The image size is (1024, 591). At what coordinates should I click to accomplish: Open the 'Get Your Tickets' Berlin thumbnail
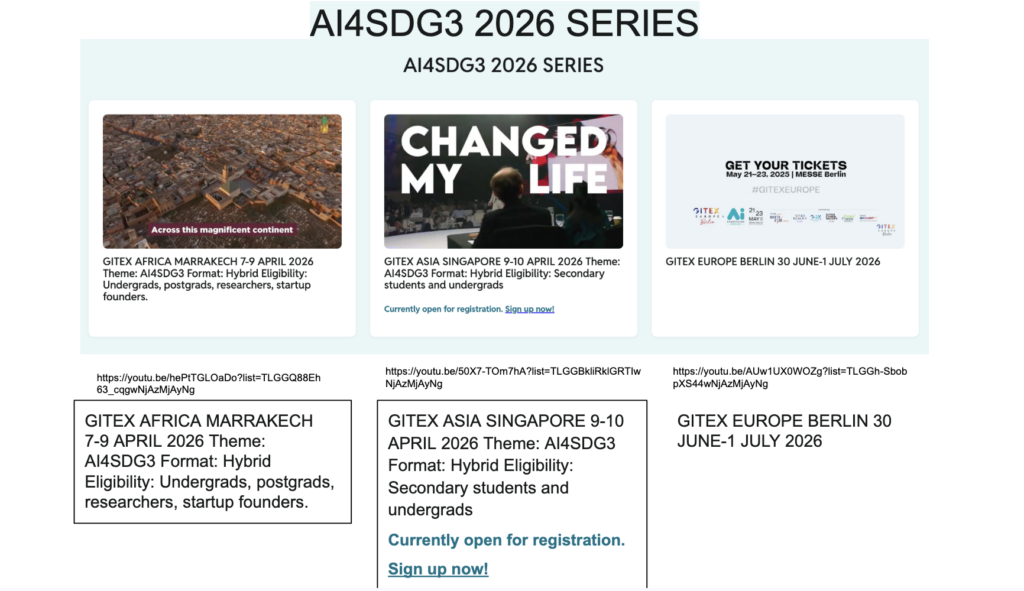785,181
